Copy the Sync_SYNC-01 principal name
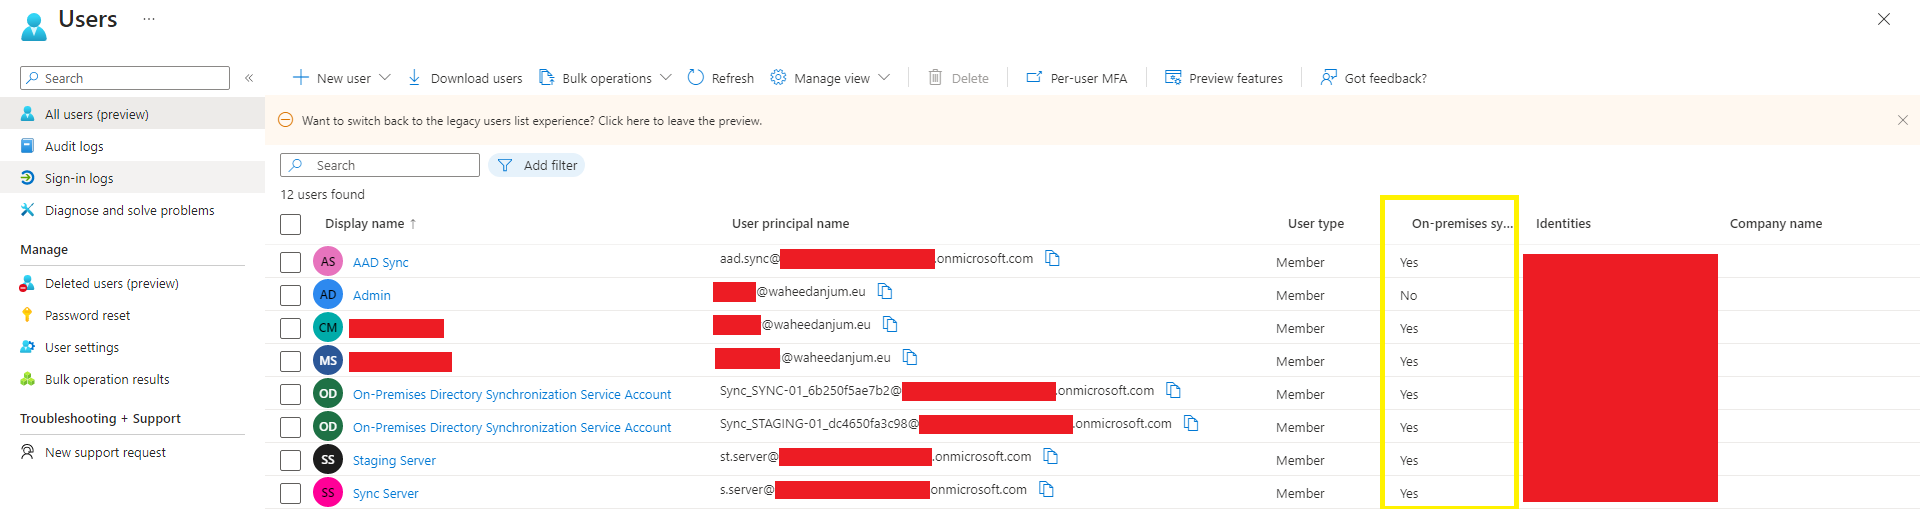1920x509 pixels. point(1174,390)
